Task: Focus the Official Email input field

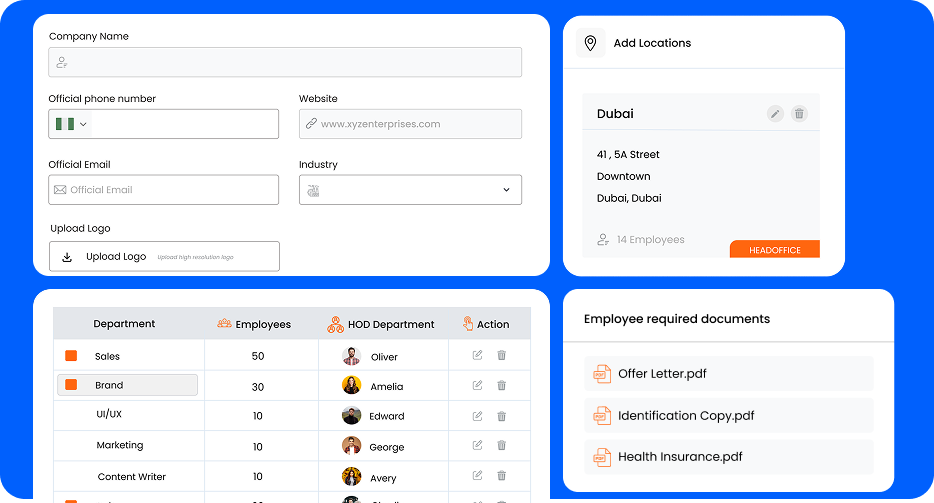Action: [x=164, y=190]
